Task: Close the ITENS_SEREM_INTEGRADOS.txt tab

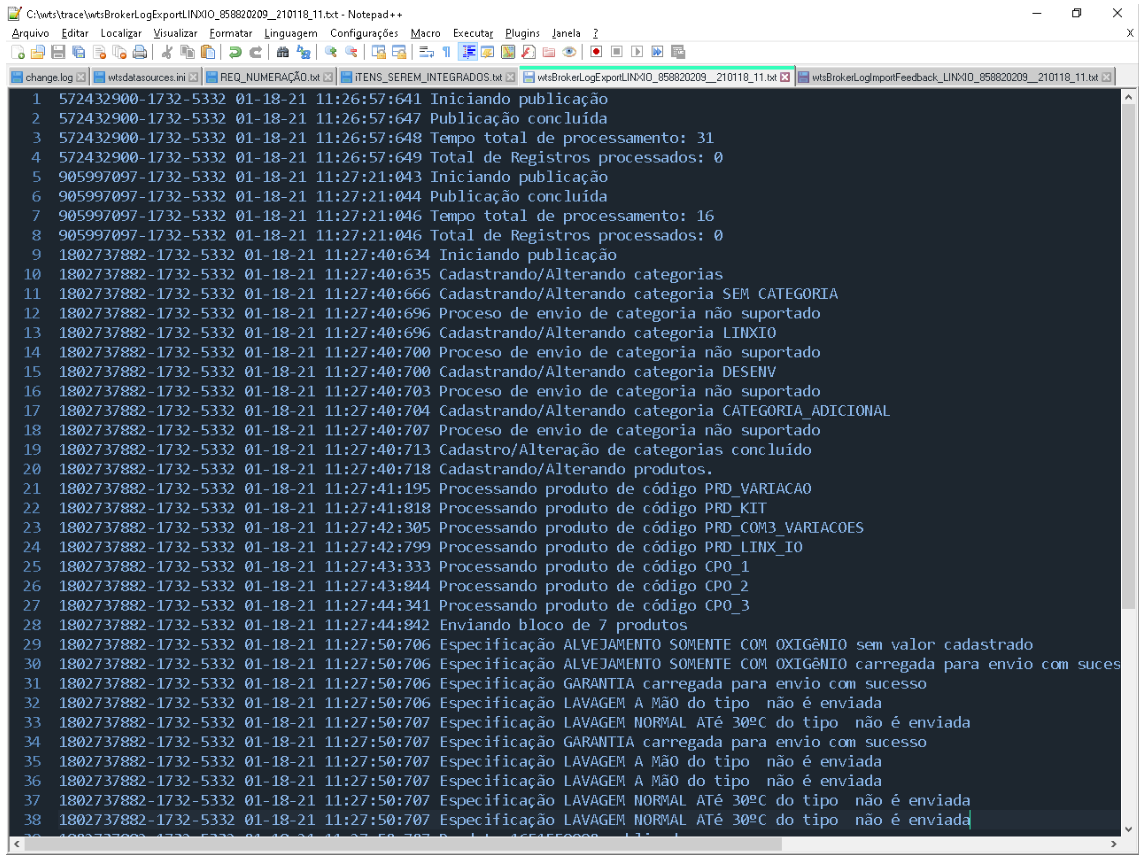Action: point(511,77)
